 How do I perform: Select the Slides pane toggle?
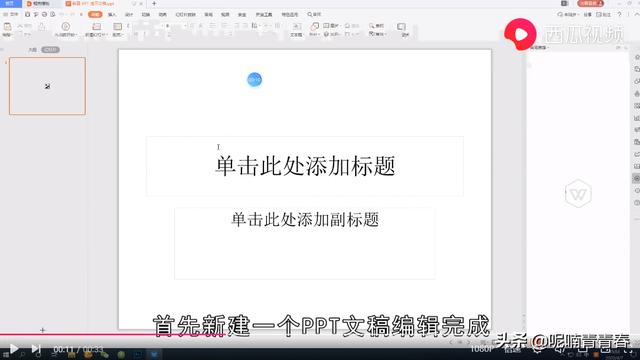pyautogui.click(x=50, y=50)
